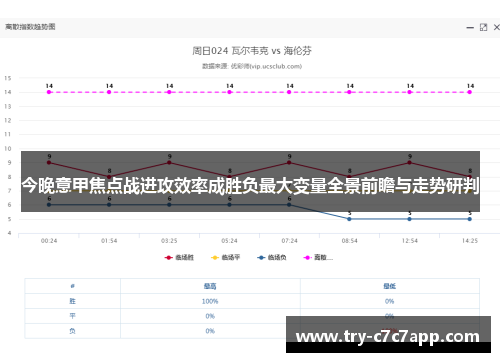Click the 胜 row label

tap(72, 301)
